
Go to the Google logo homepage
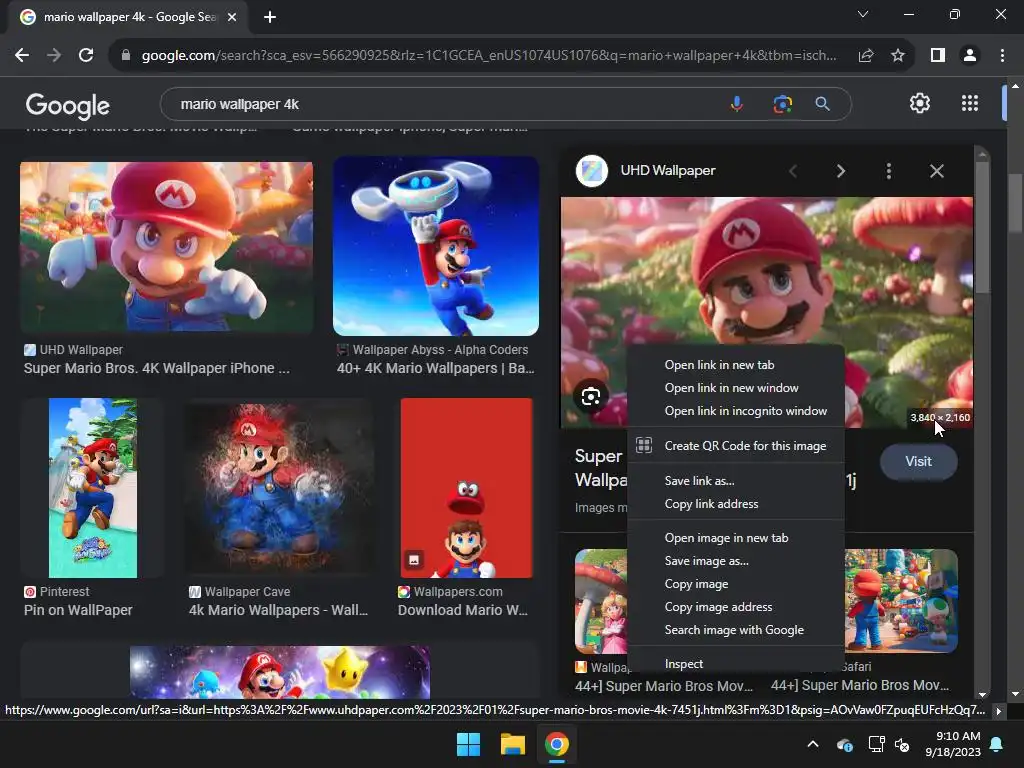pyautogui.click(x=68, y=106)
